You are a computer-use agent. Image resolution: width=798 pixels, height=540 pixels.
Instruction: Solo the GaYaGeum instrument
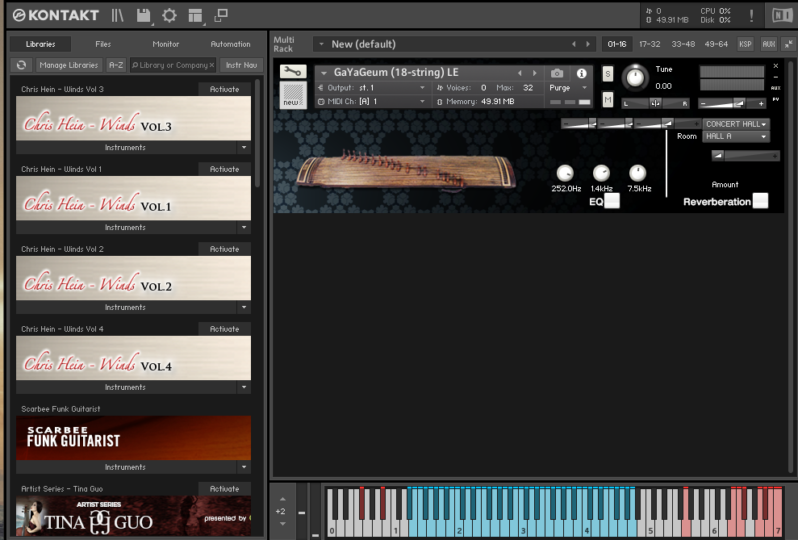[x=607, y=76]
